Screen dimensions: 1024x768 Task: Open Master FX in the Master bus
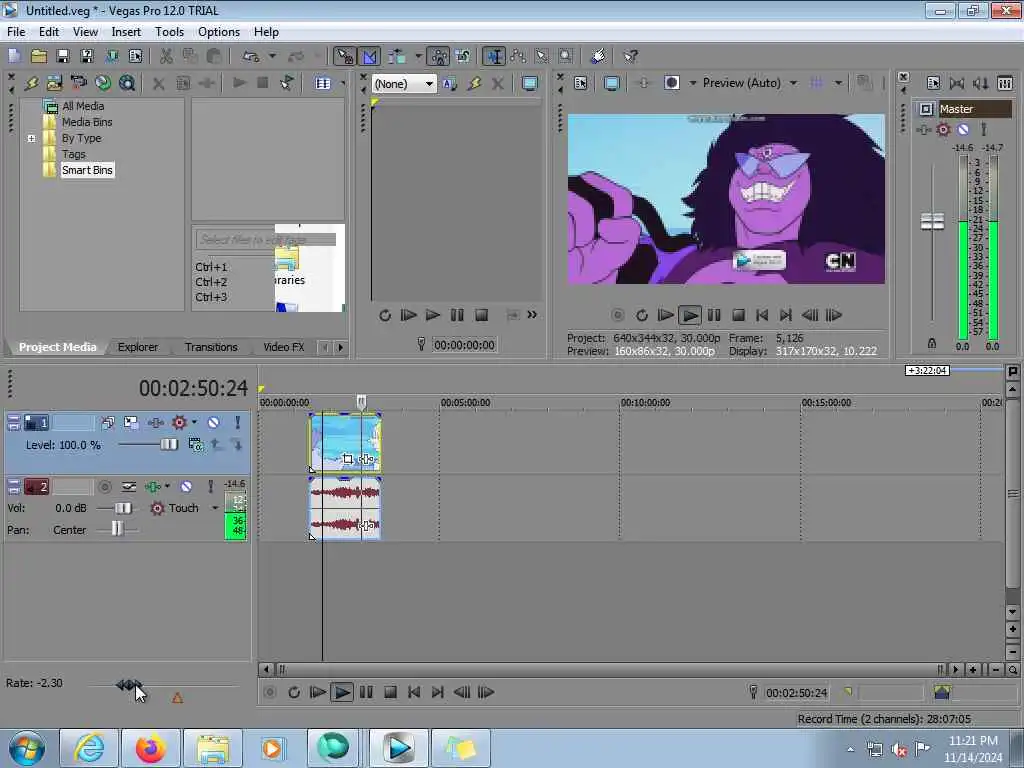923,129
